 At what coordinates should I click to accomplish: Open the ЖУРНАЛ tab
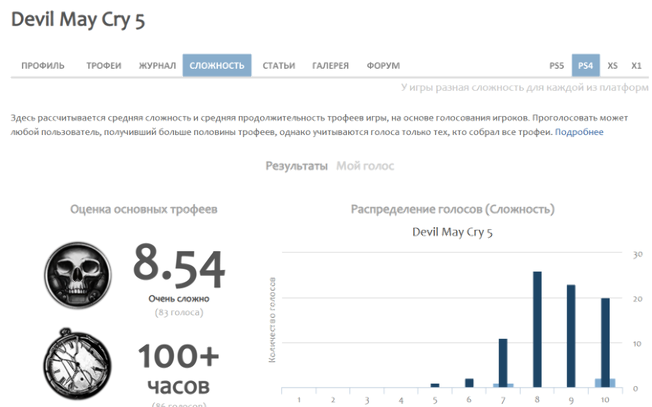coord(157,66)
